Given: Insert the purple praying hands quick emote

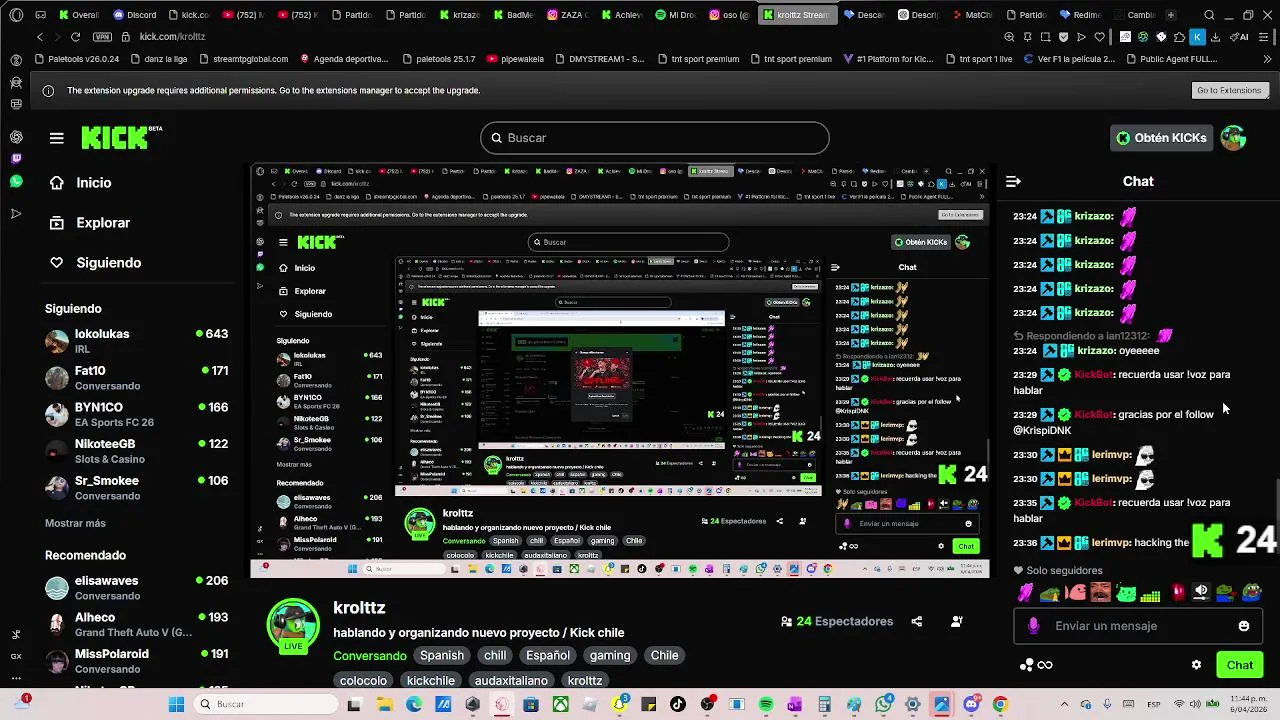Looking at the screenshot, I should point(1025,593).
